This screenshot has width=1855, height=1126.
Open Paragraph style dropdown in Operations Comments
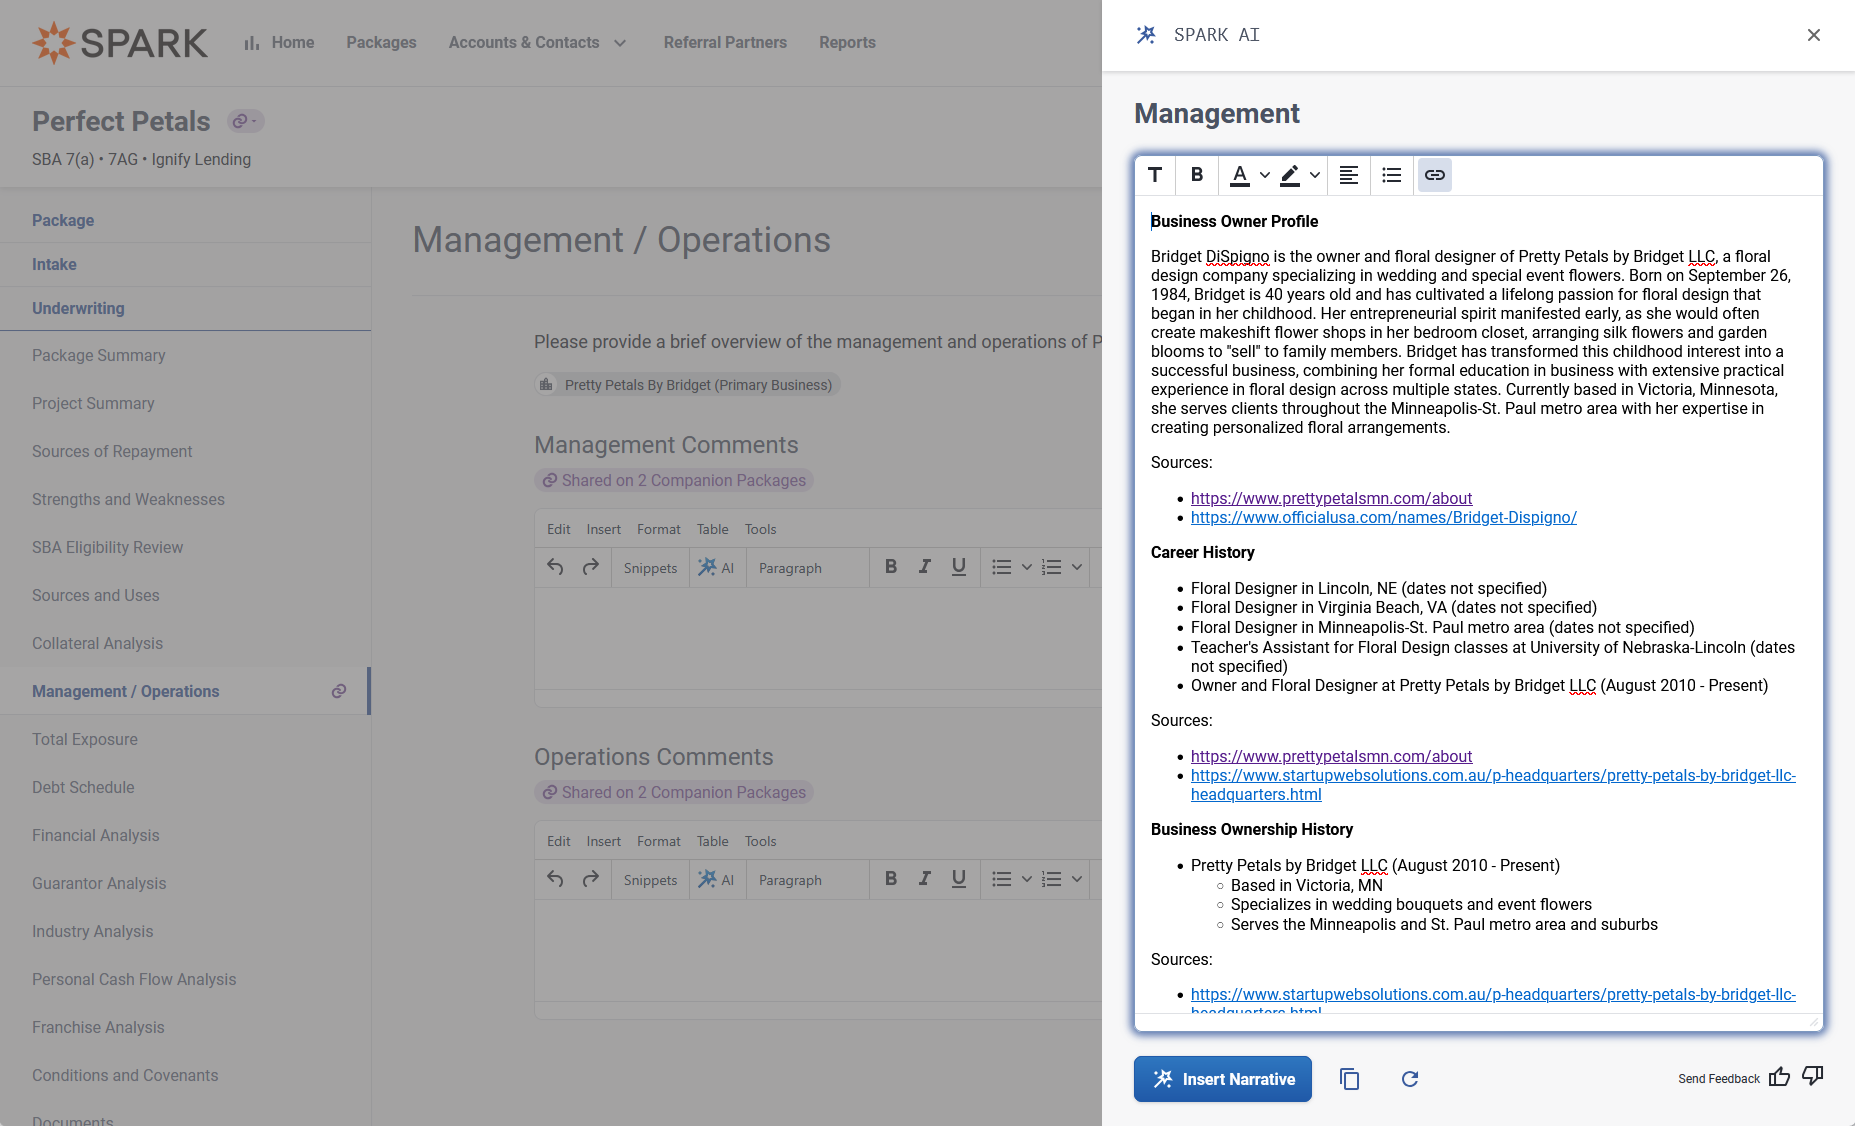coord(806,880)
